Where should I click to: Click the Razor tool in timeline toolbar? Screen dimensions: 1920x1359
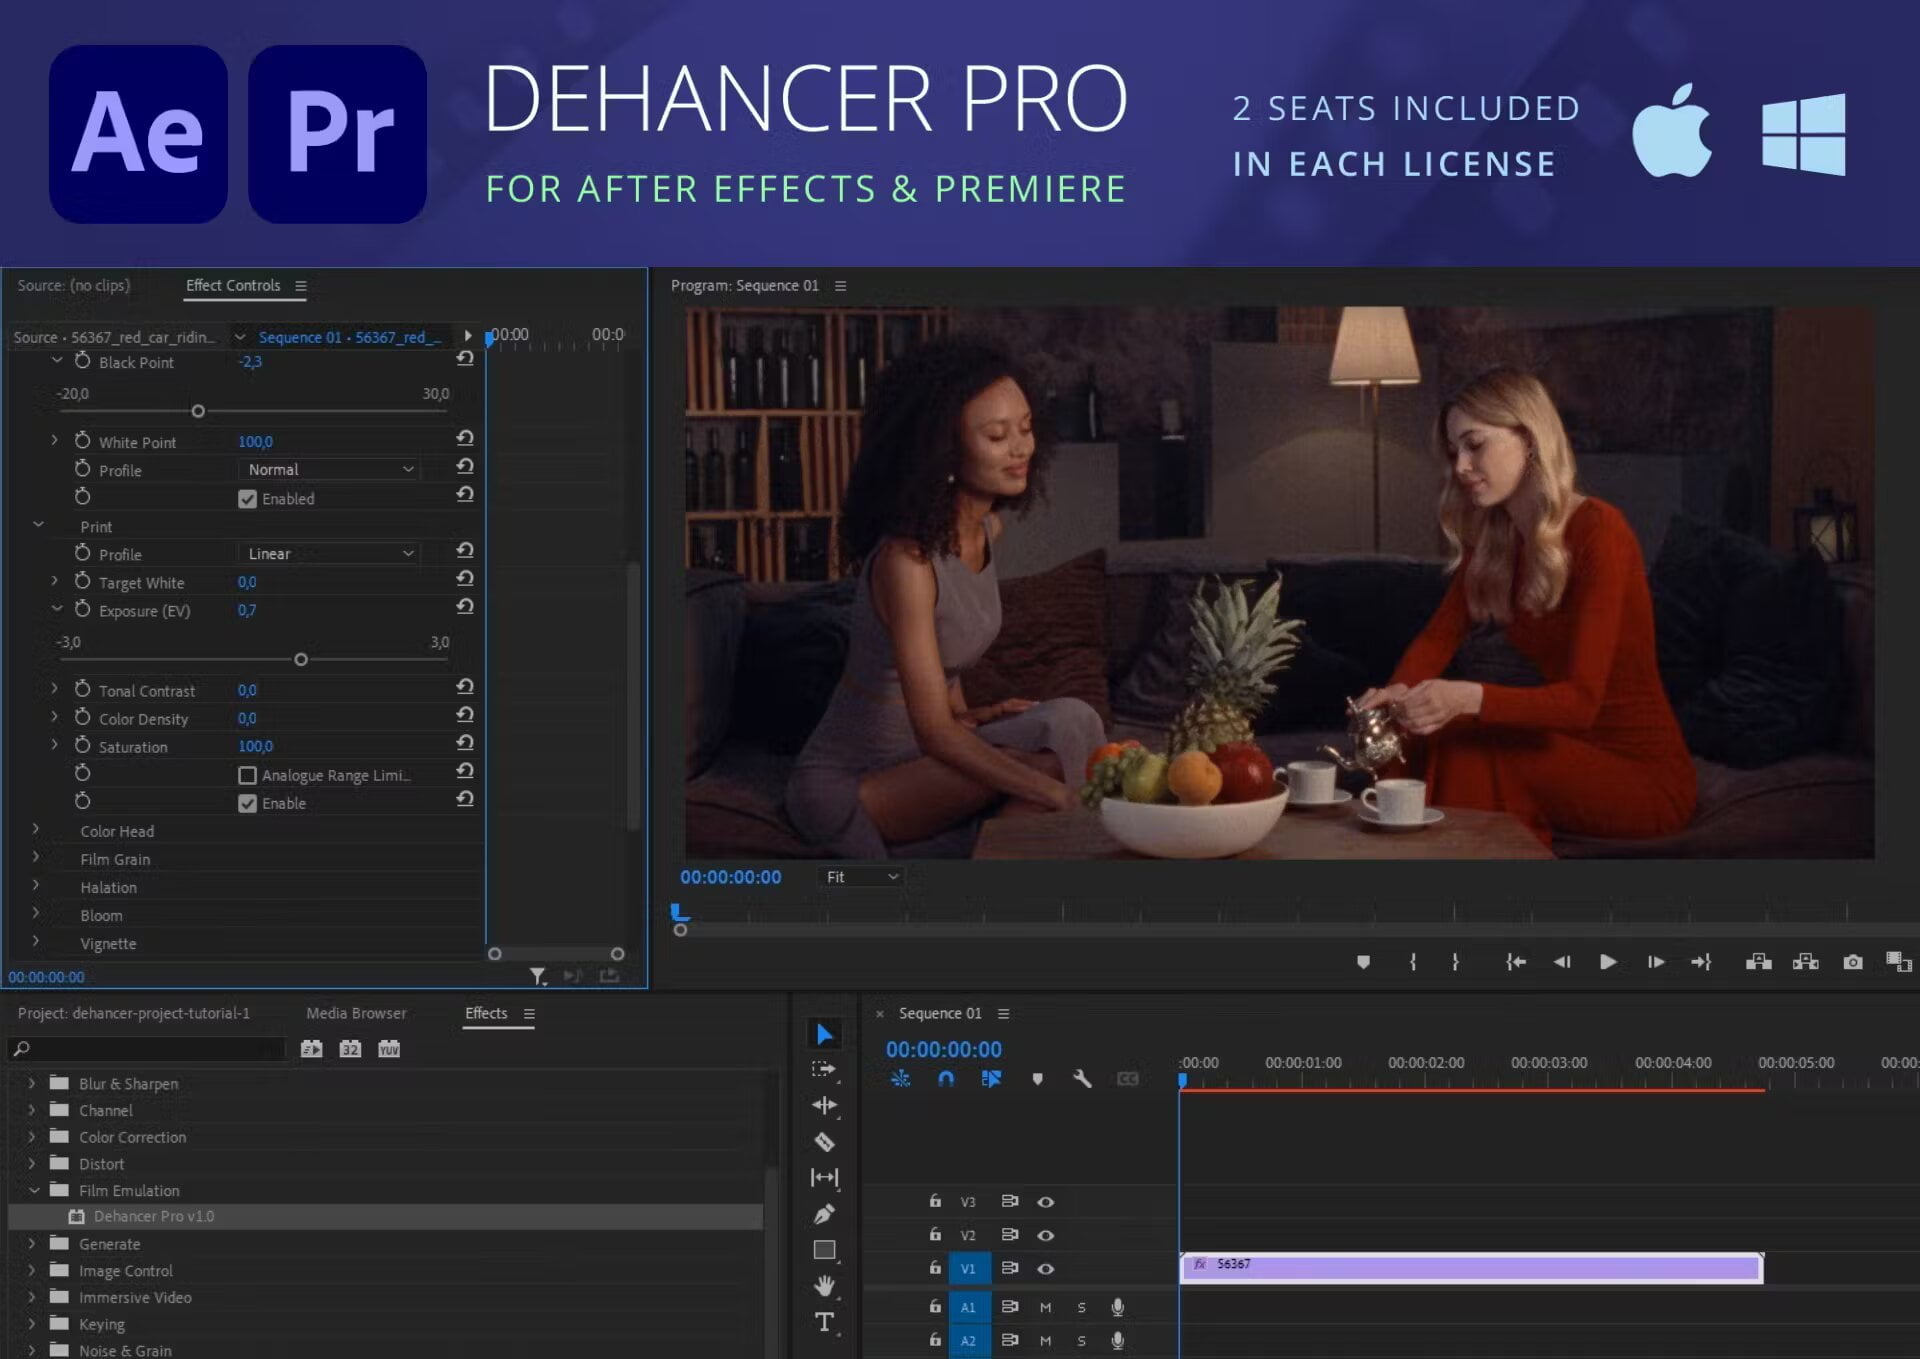[823, 1143]
